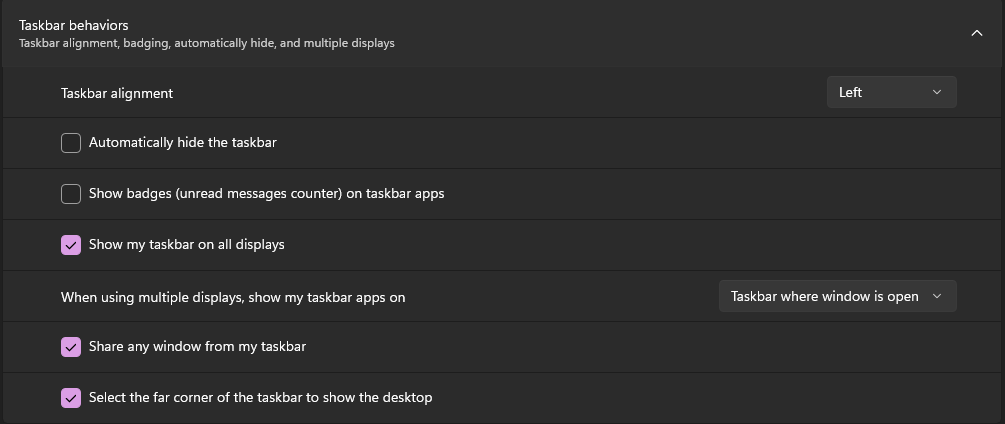
Task: Open the Taskbar alignment dropdown showing Left
Action: (x=892, y=92)
